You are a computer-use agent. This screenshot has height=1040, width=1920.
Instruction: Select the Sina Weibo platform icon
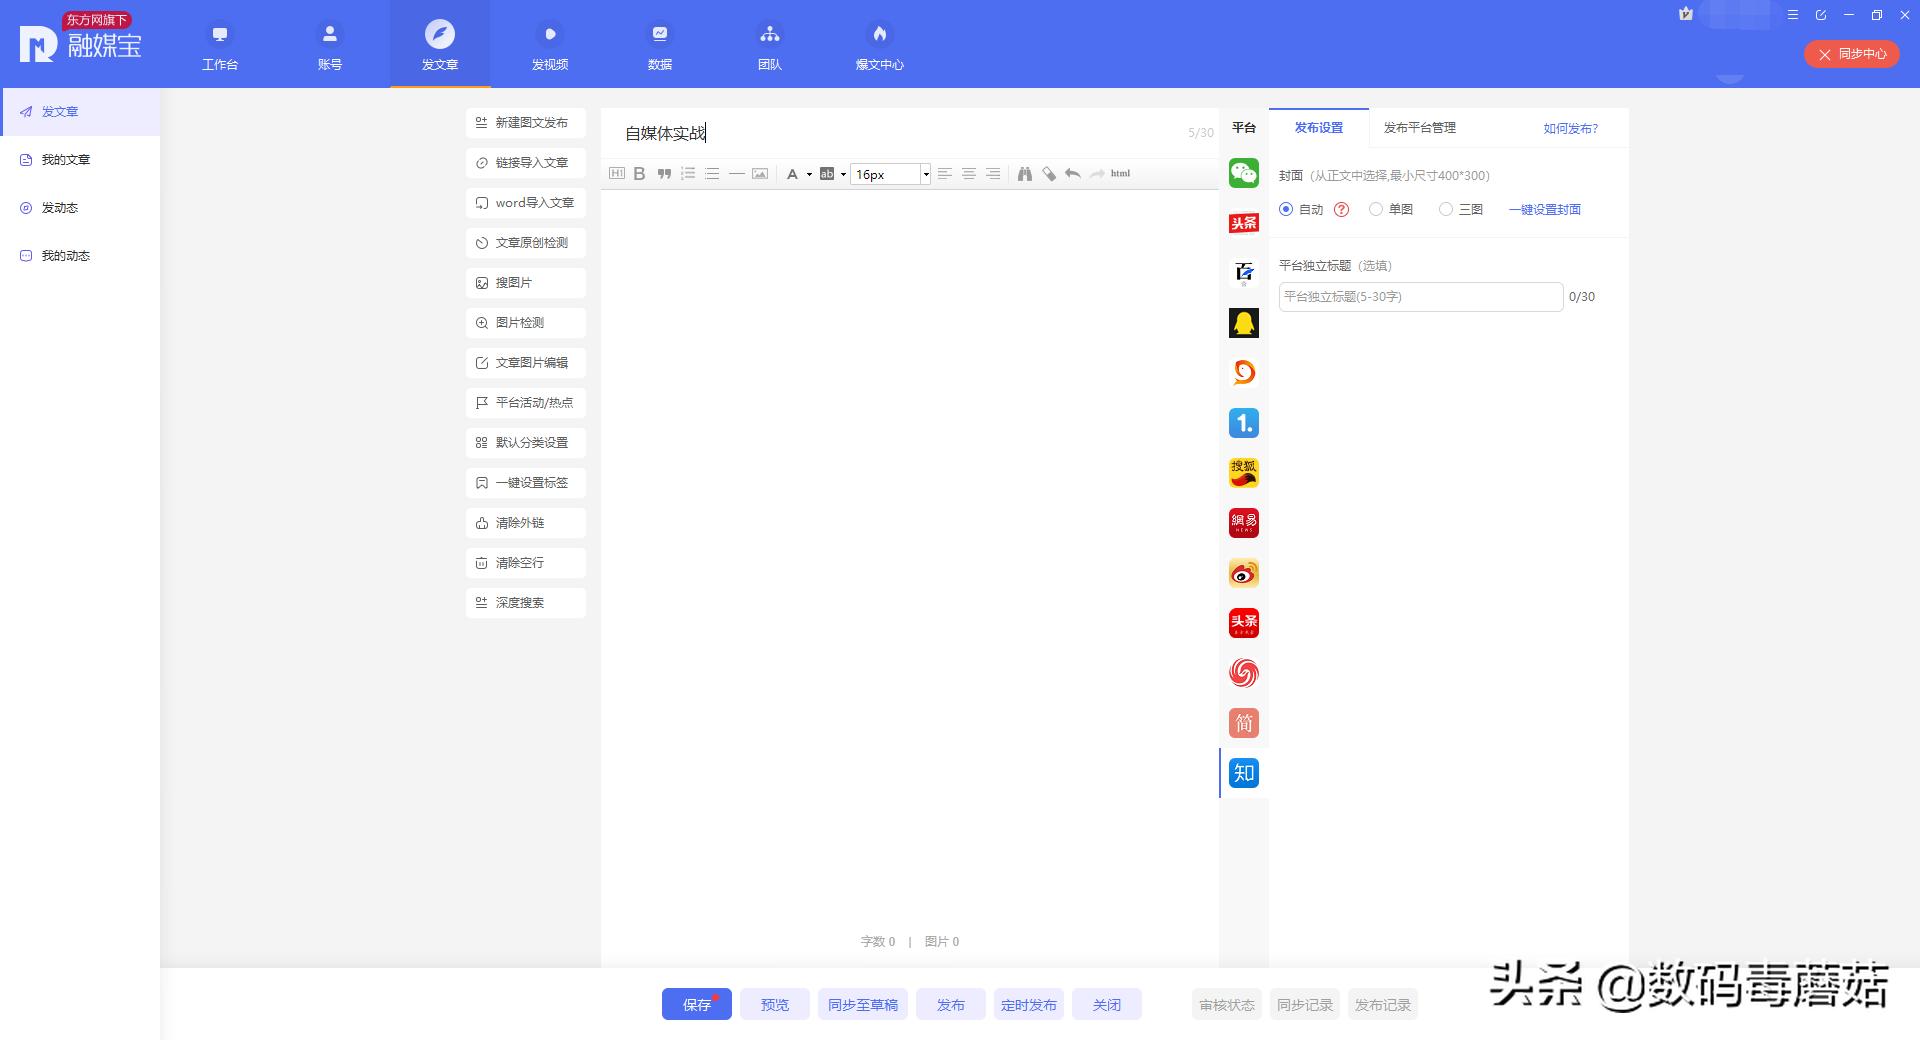(1243, 573)
